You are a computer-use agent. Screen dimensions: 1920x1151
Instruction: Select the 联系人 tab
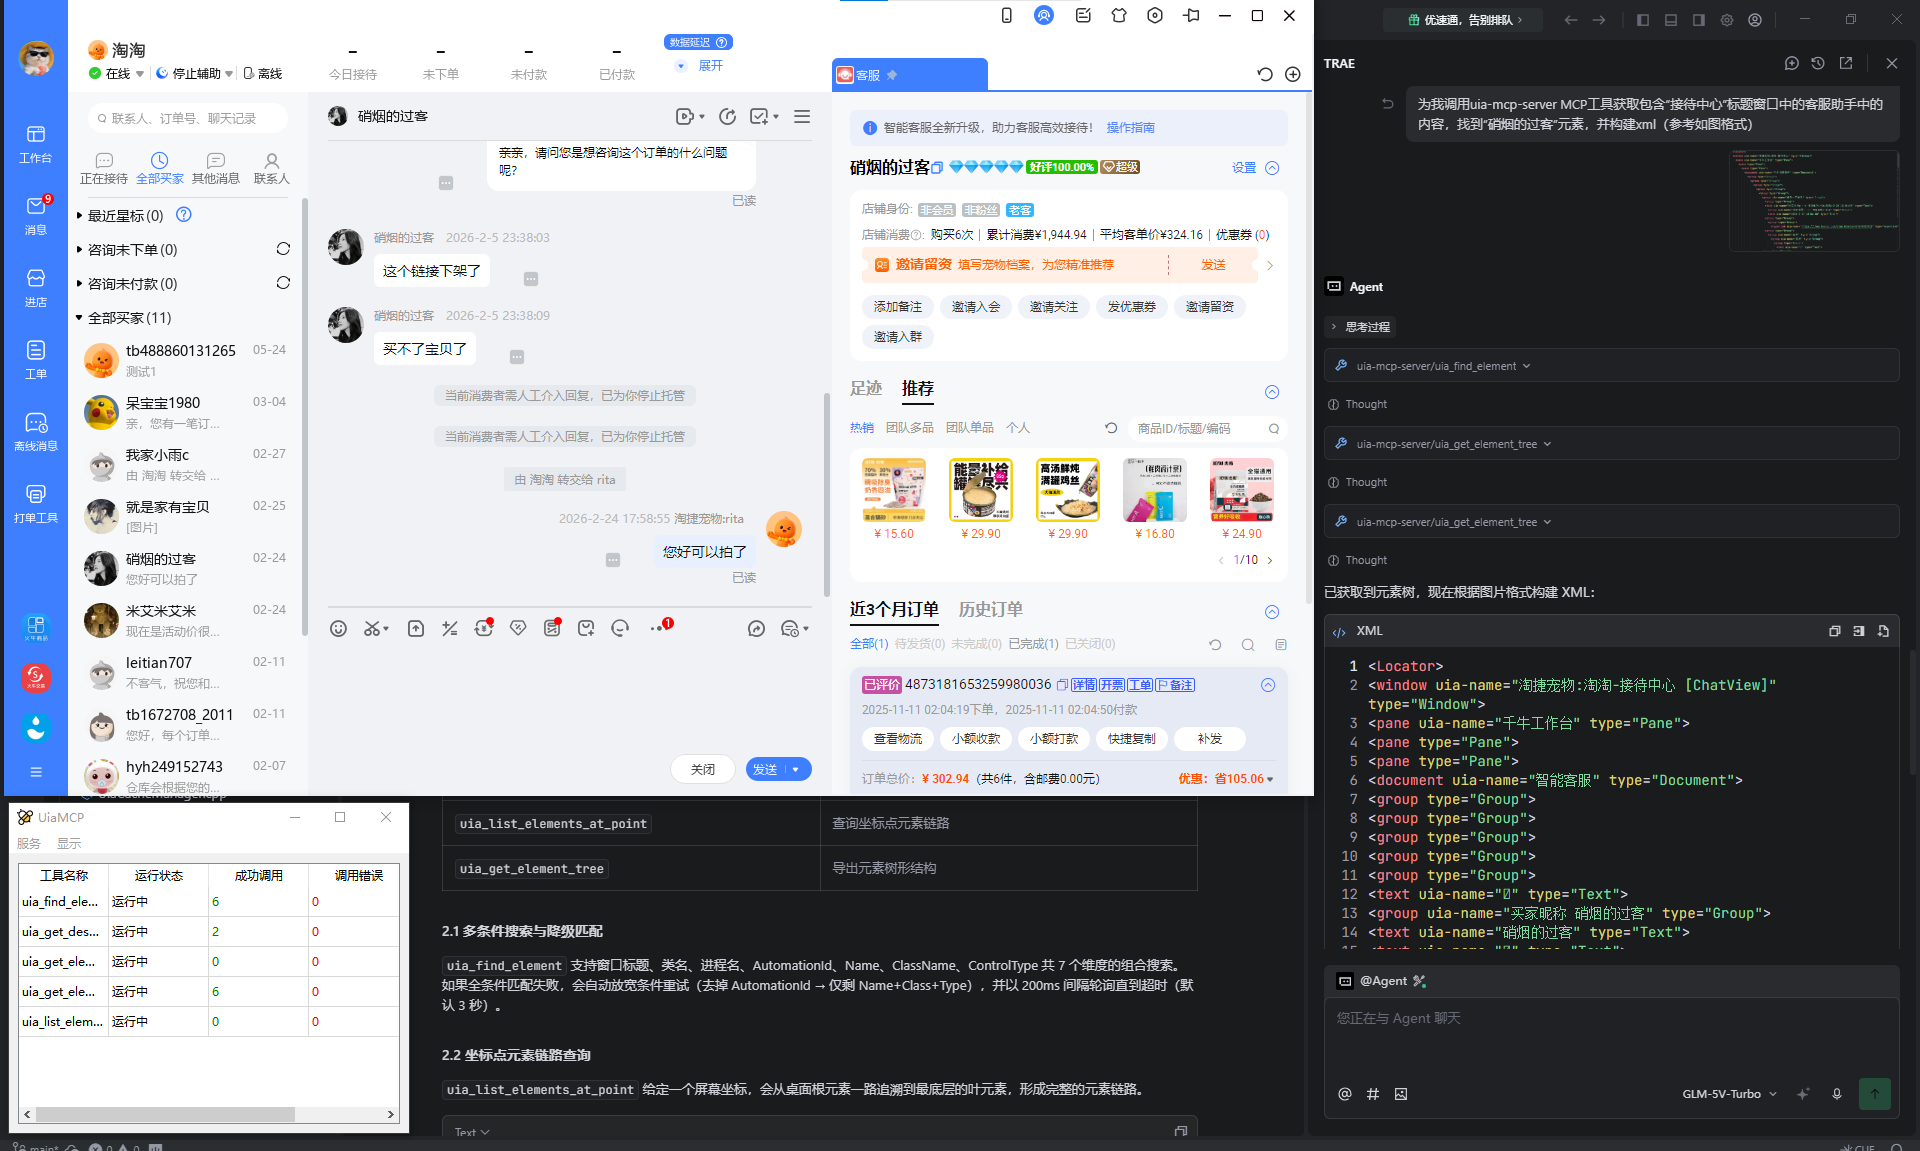point(271,169)
